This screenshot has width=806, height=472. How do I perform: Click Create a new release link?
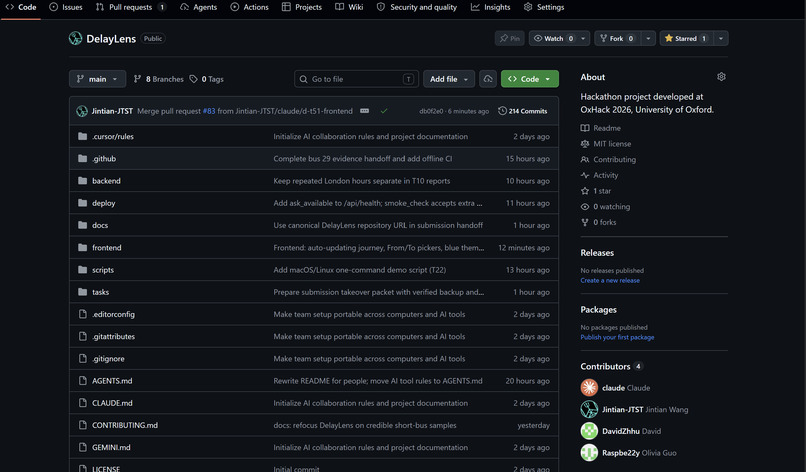click(610, 280)
